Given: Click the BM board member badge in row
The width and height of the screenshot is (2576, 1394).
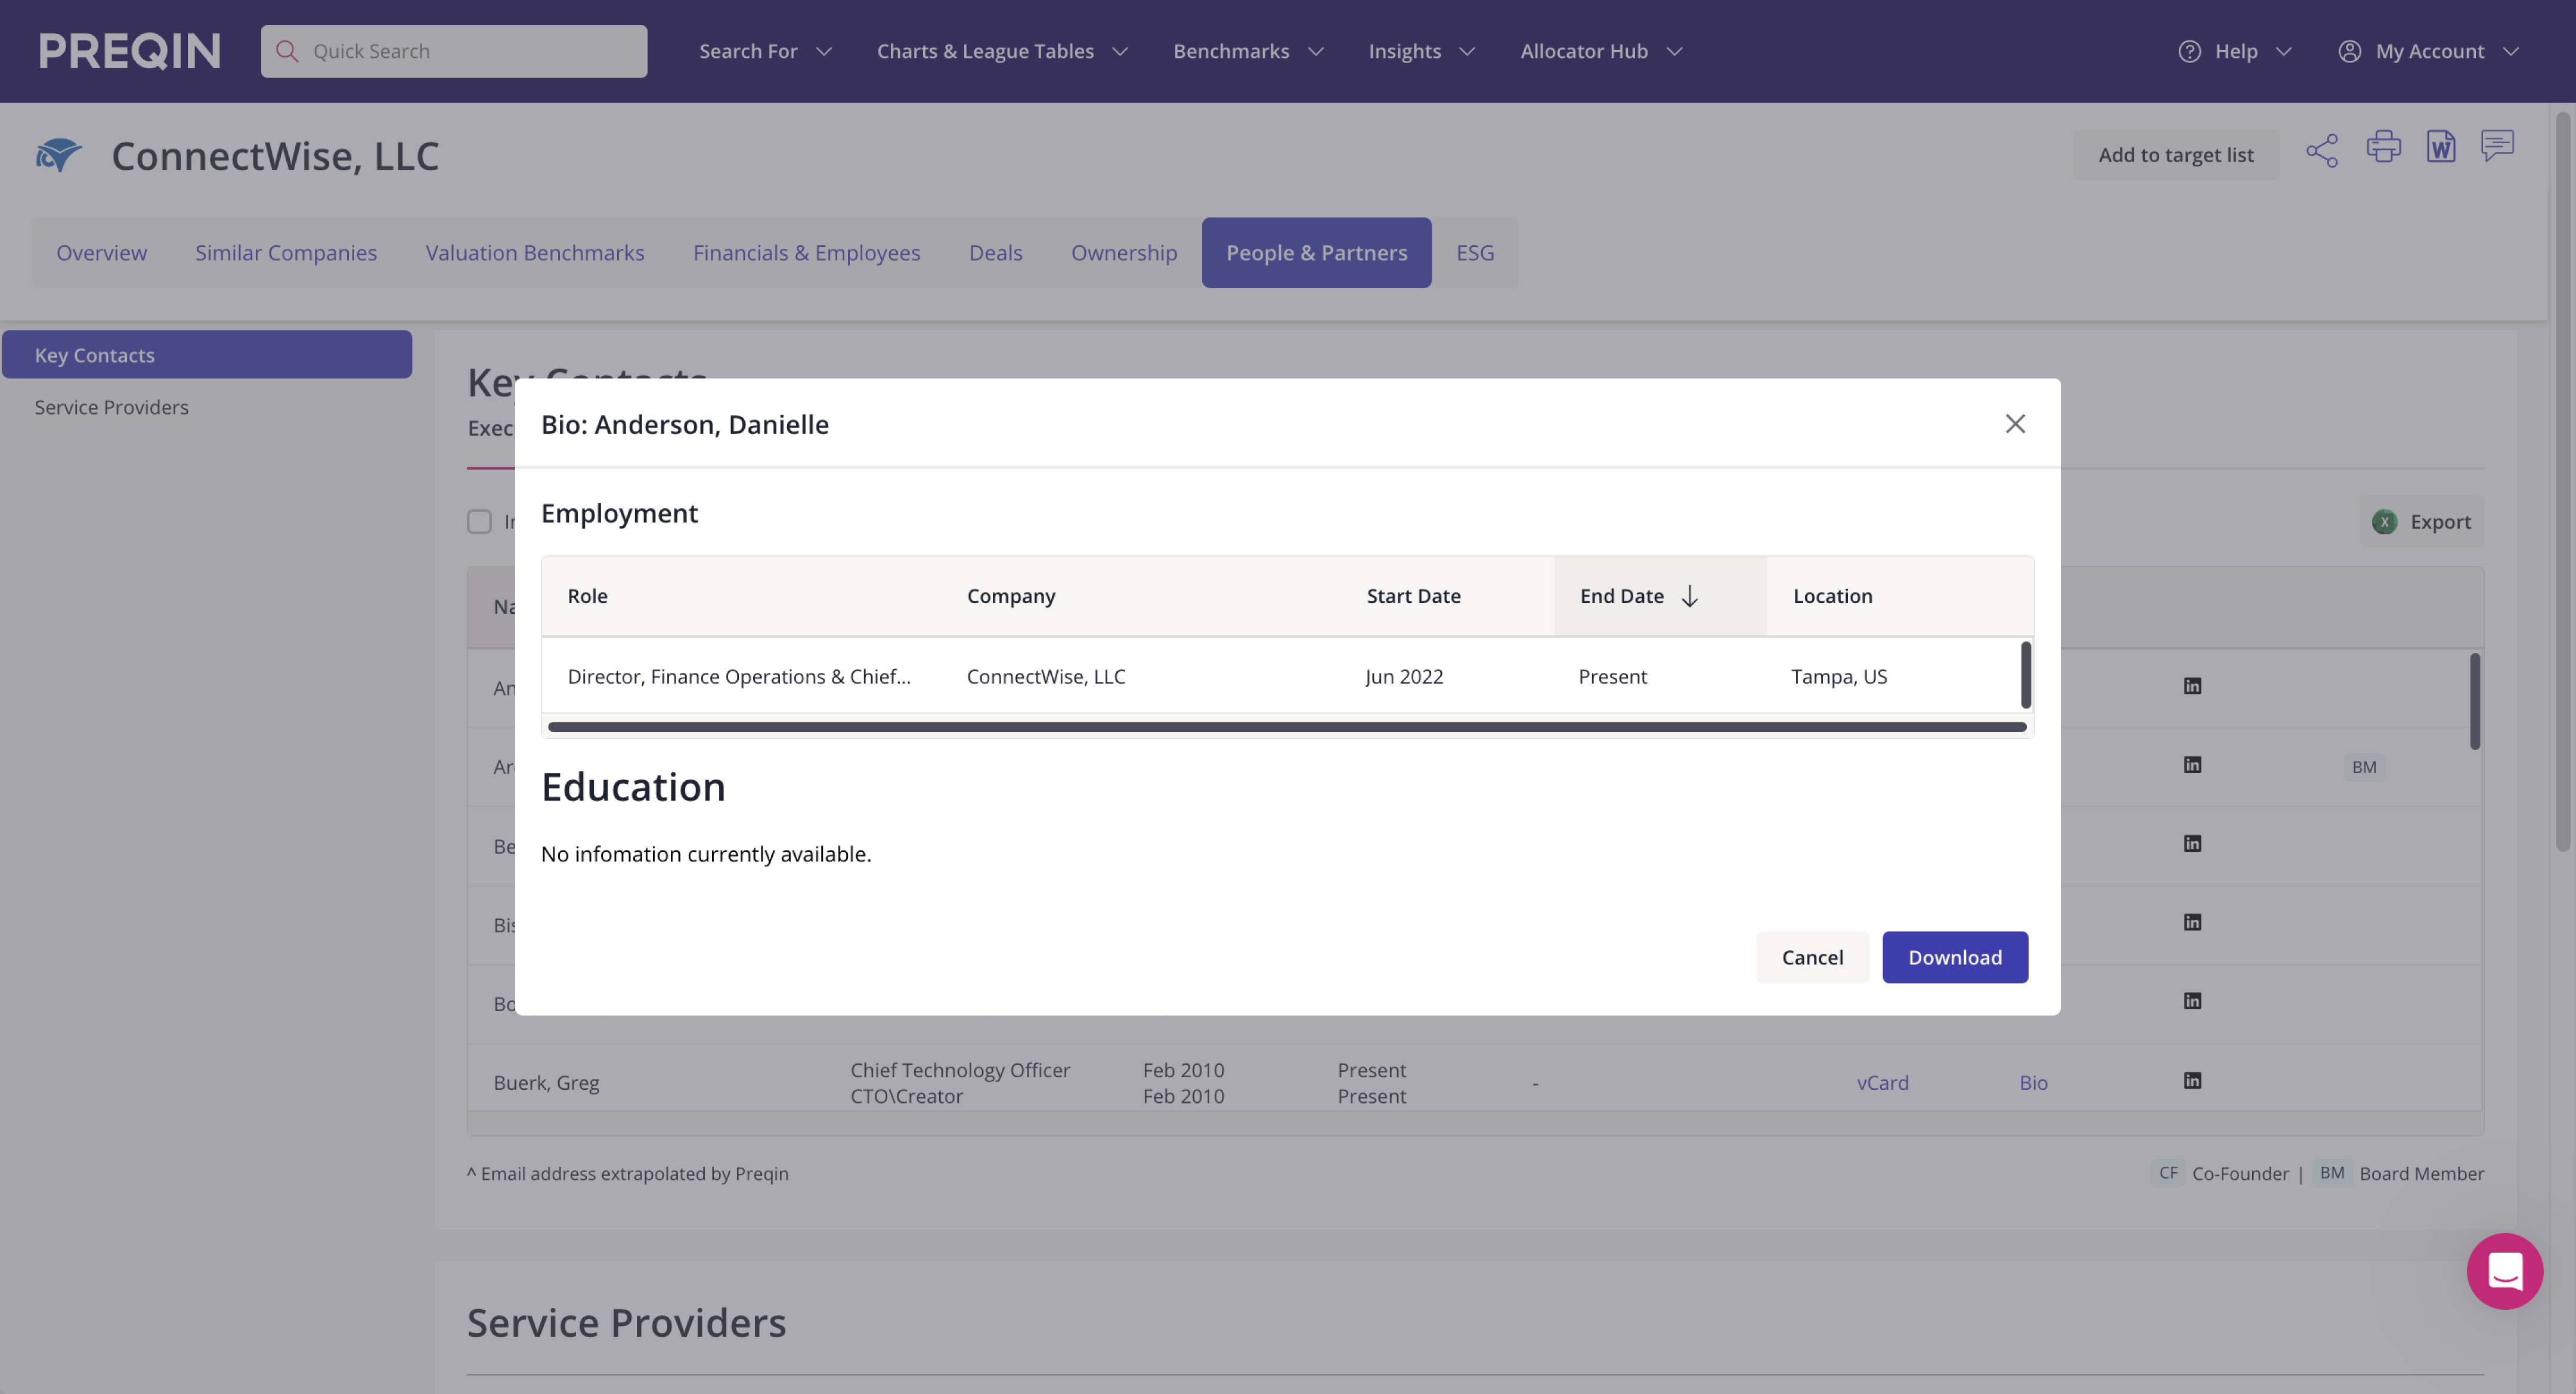Looking at the screenshot, I should [2364, 767].
